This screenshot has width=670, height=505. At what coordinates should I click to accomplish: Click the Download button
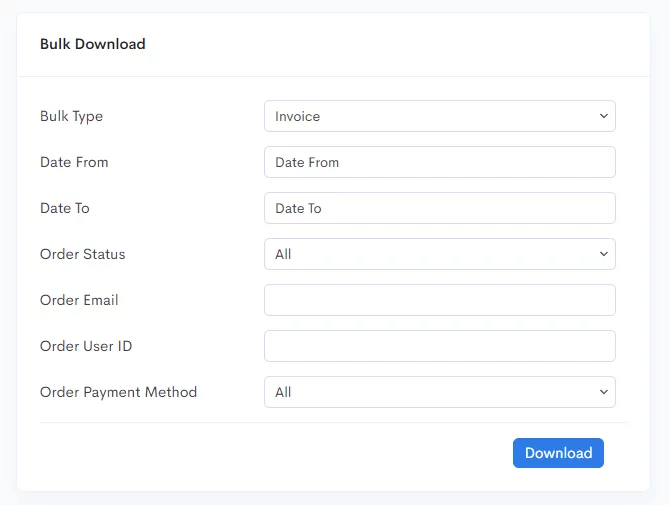(x=558, y=453)
